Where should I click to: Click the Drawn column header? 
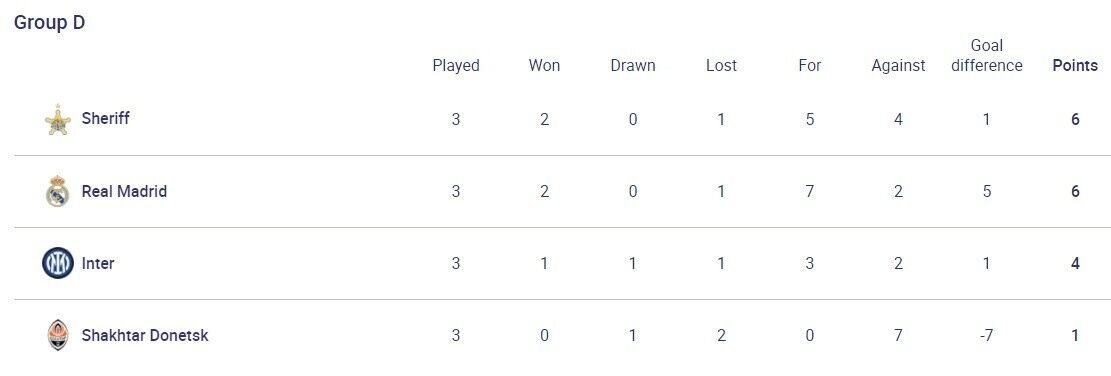(x=633, y=65)
